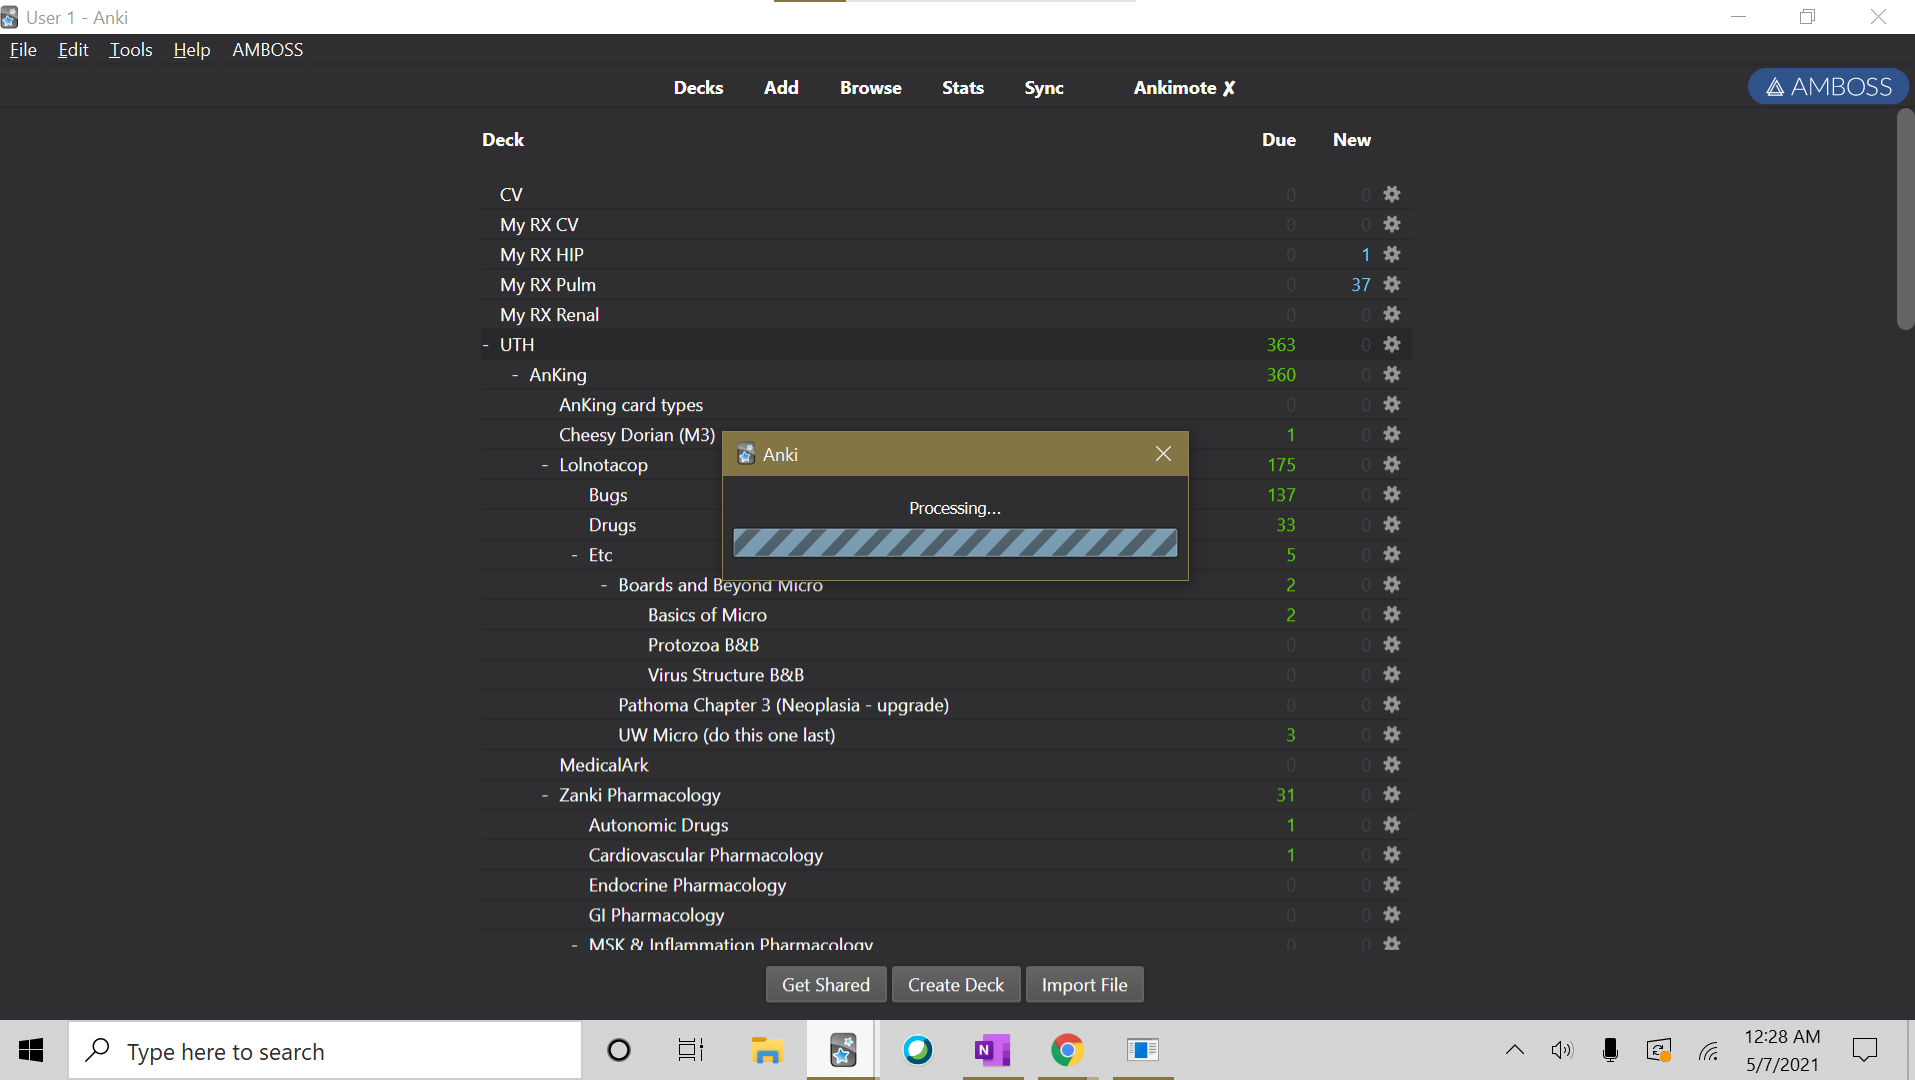Open options gear for Drugs deck
This screenshot has height=1080, width=1915.
pos(1391,524)
